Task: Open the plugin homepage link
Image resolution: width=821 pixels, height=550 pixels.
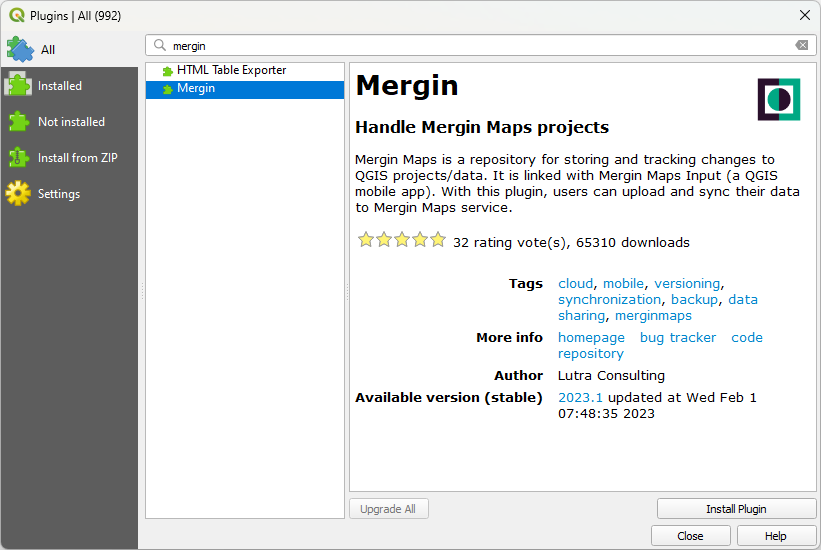Action: pos(591,338)
